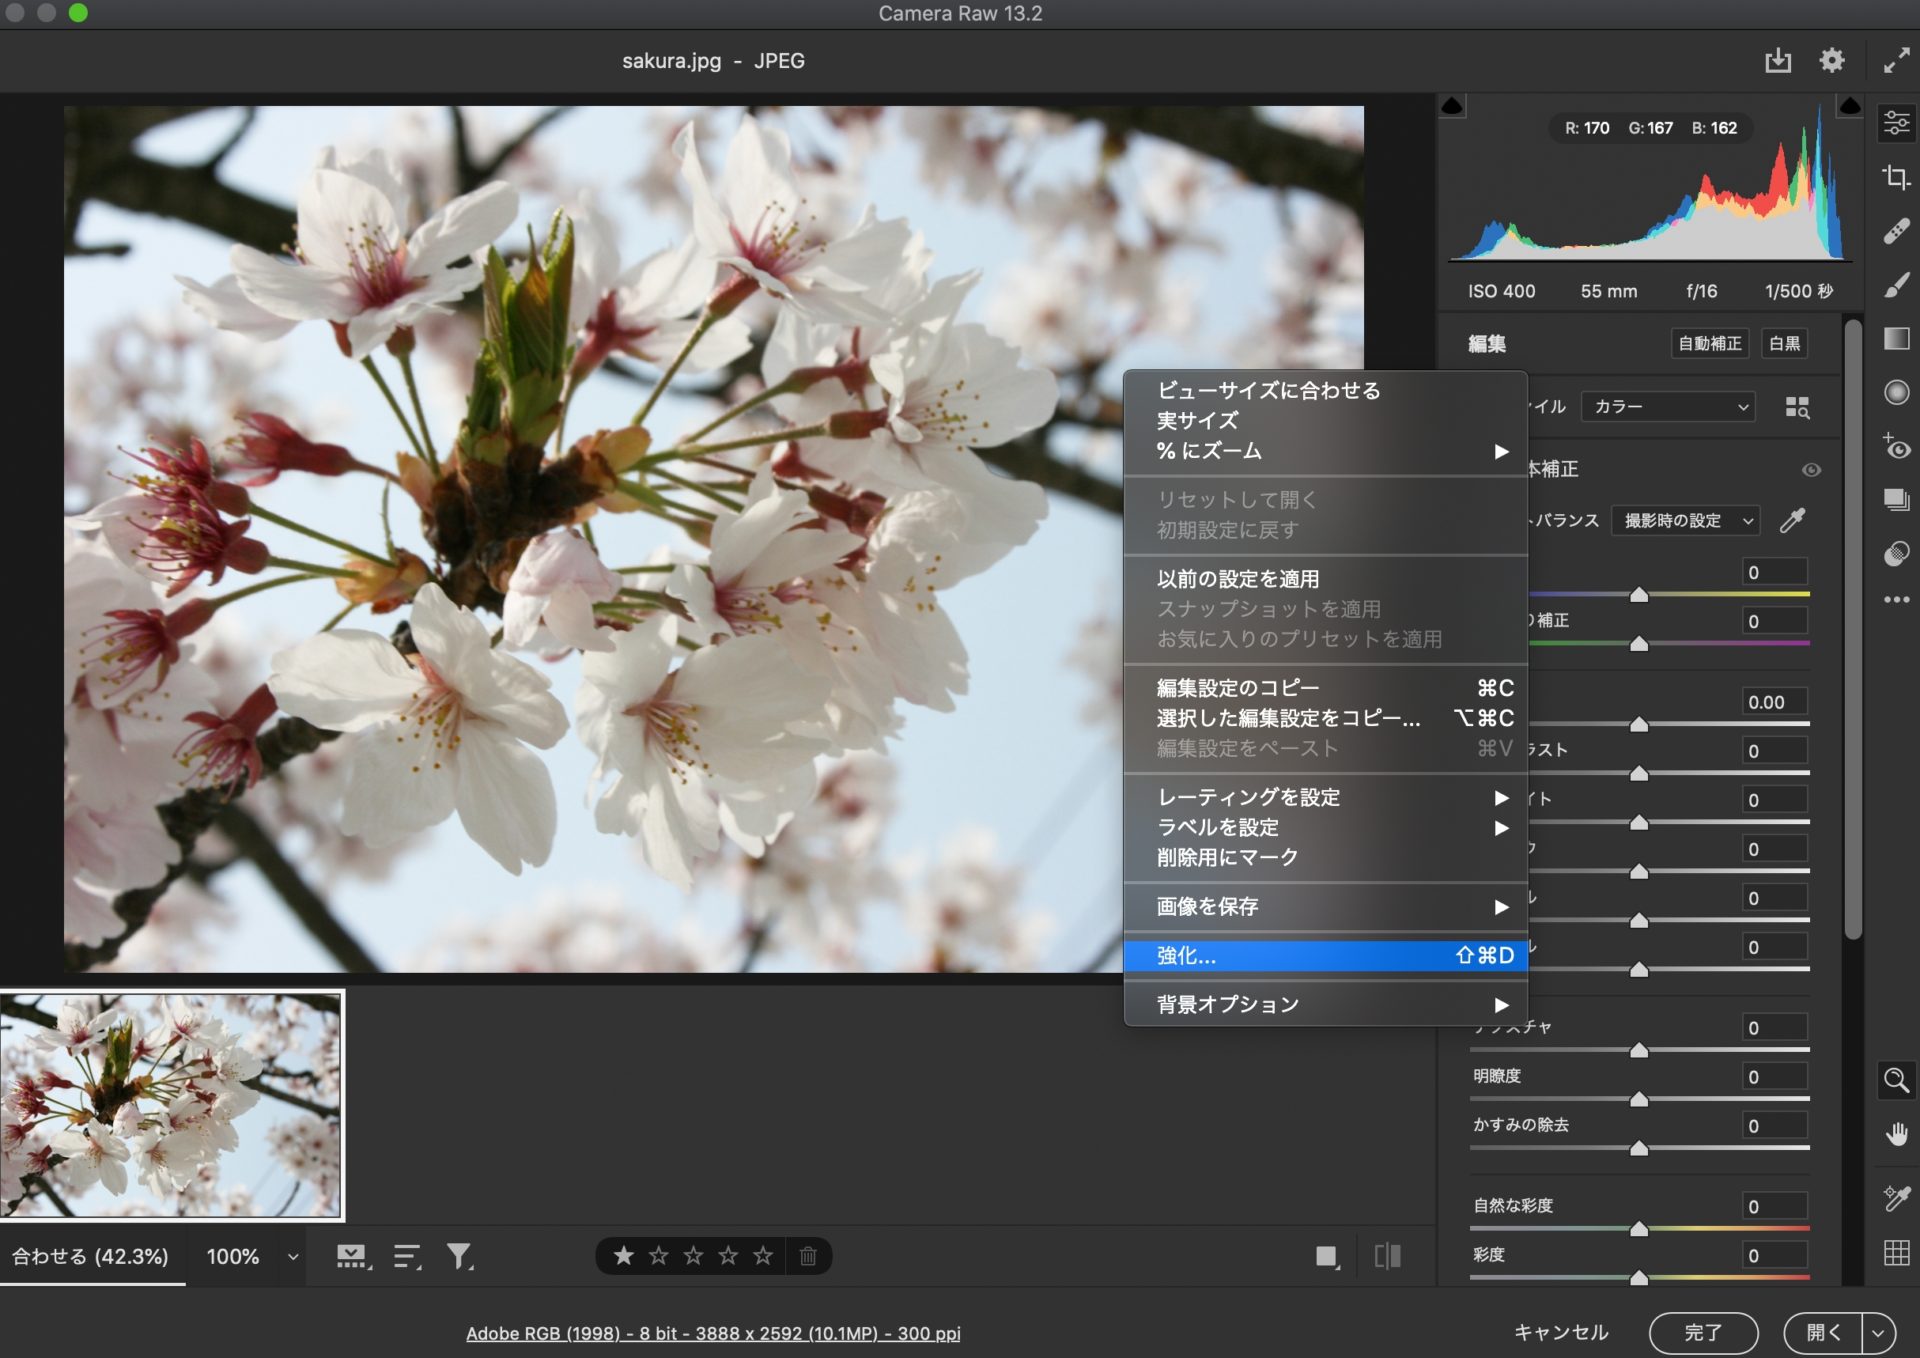Toggle shadow clipping warning in histogram
Image resolution: width=1920 pixels, height=1358 pixels.
tap(1452, 106)
